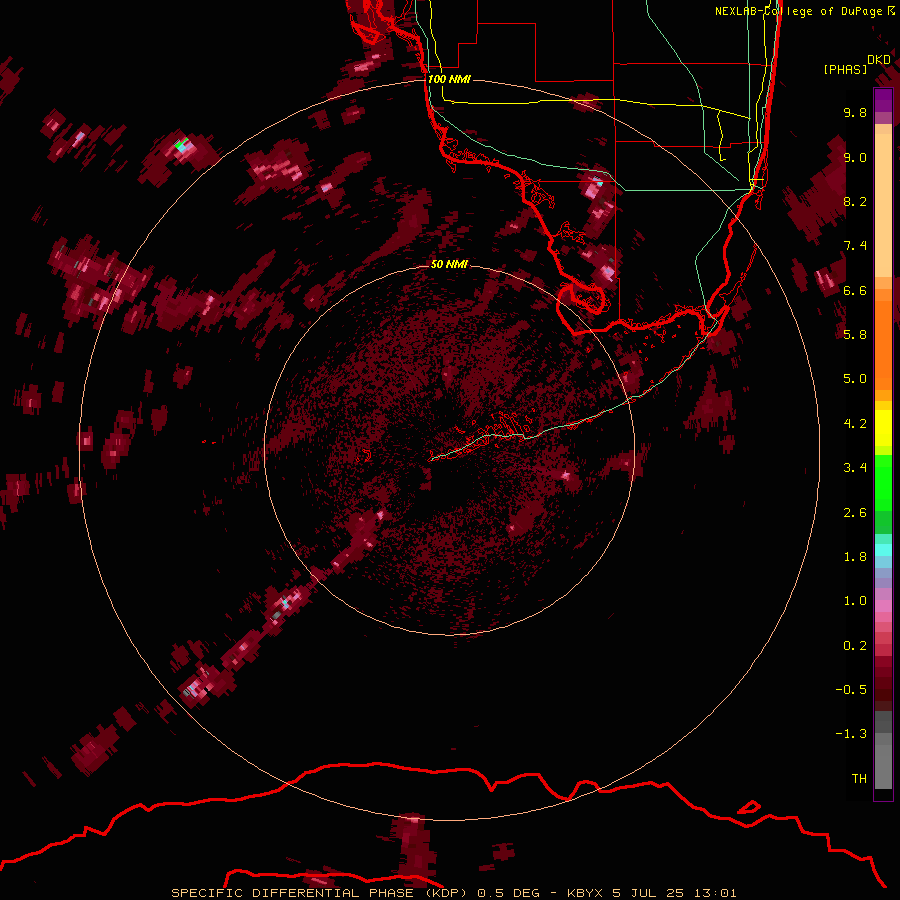
Task: Pick the cyan color bar segment
Action: 883,550
